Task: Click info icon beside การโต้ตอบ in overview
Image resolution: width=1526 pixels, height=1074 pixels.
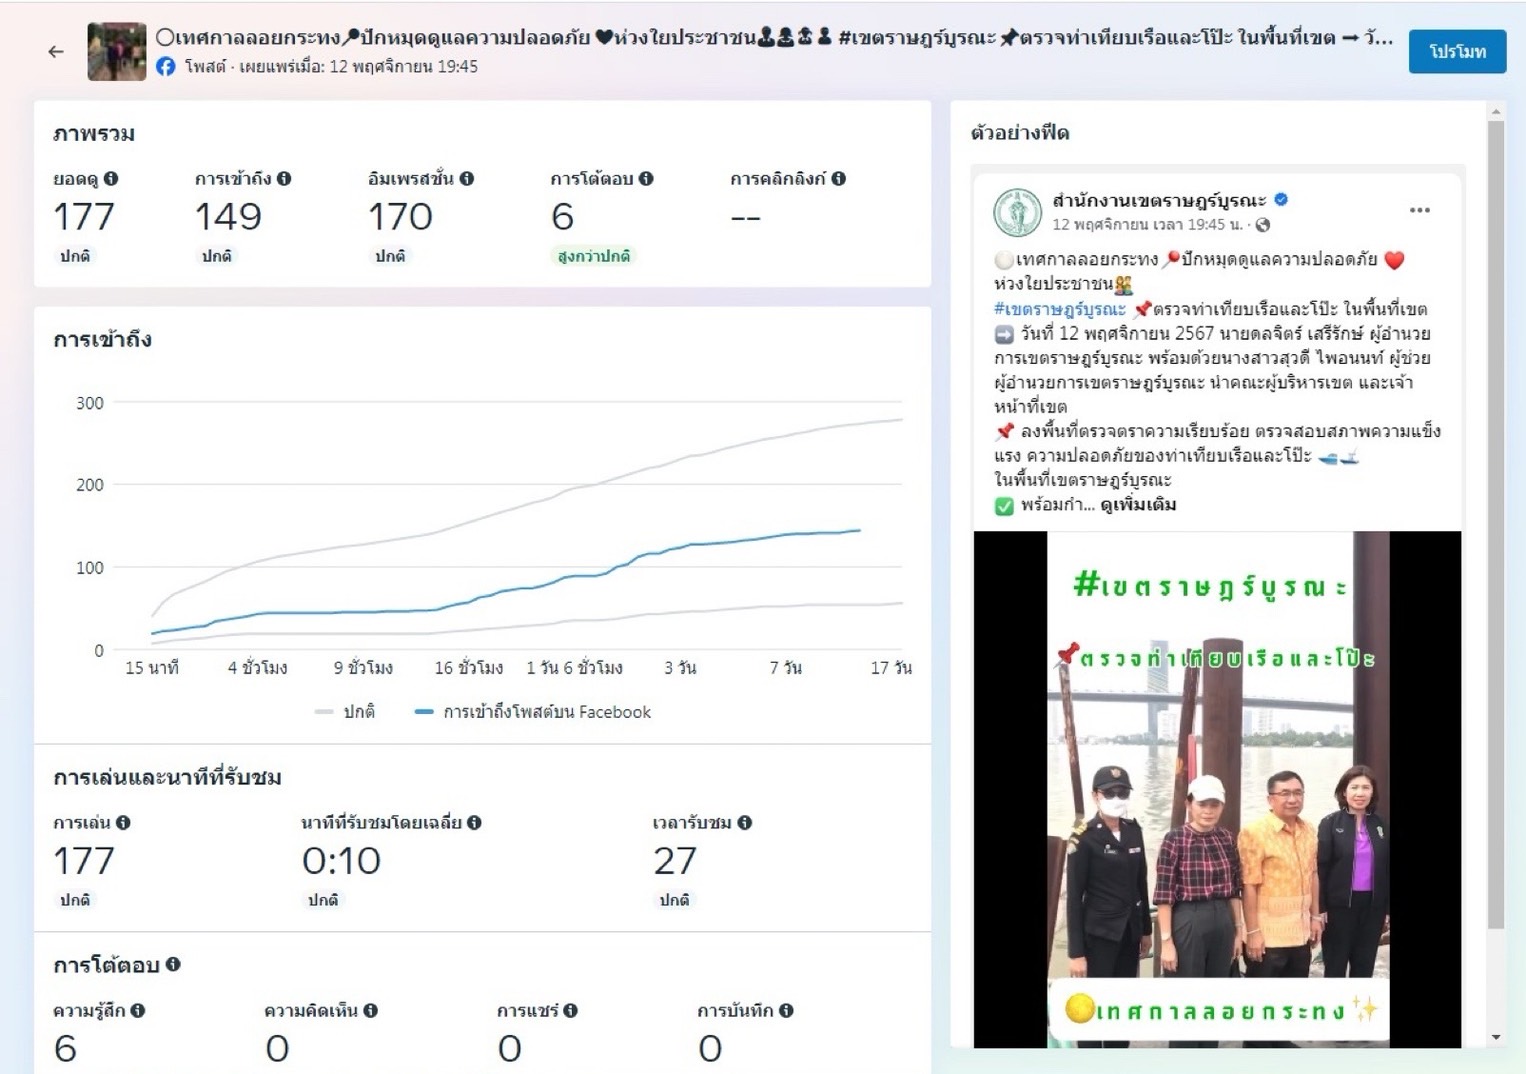Action: pyautogui.click(x=646, y=179)
